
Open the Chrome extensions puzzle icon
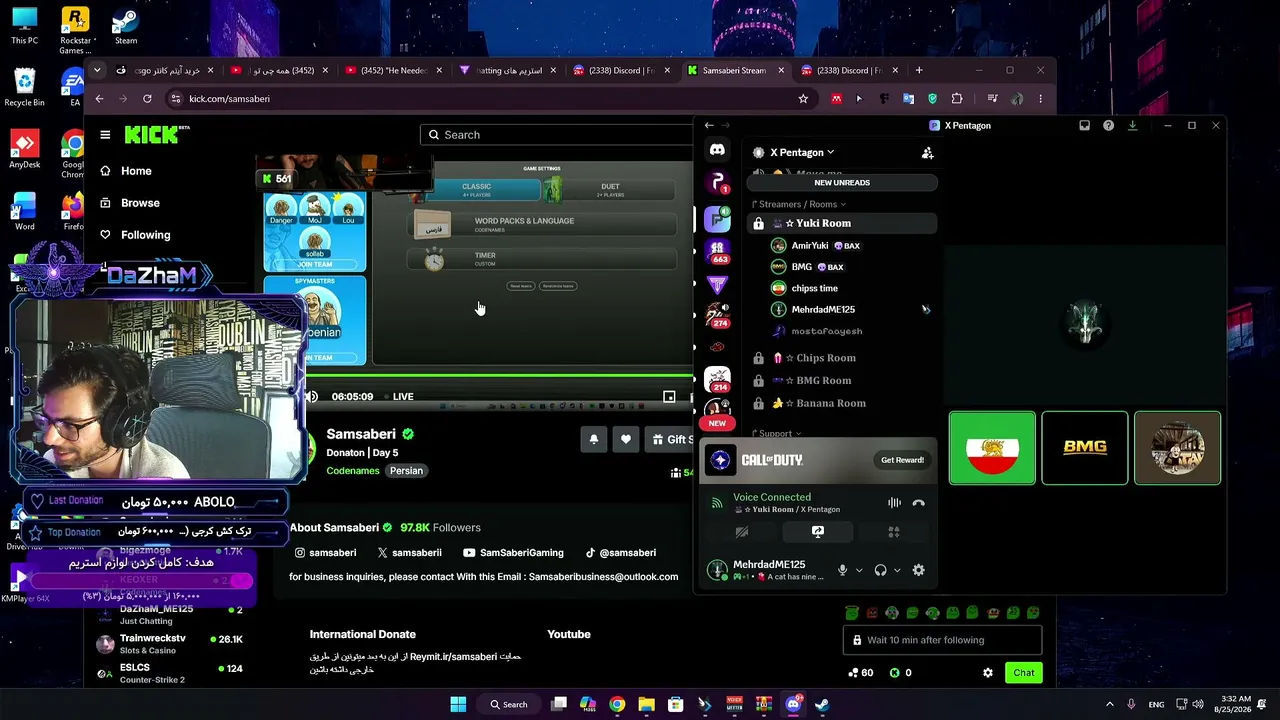957,99
